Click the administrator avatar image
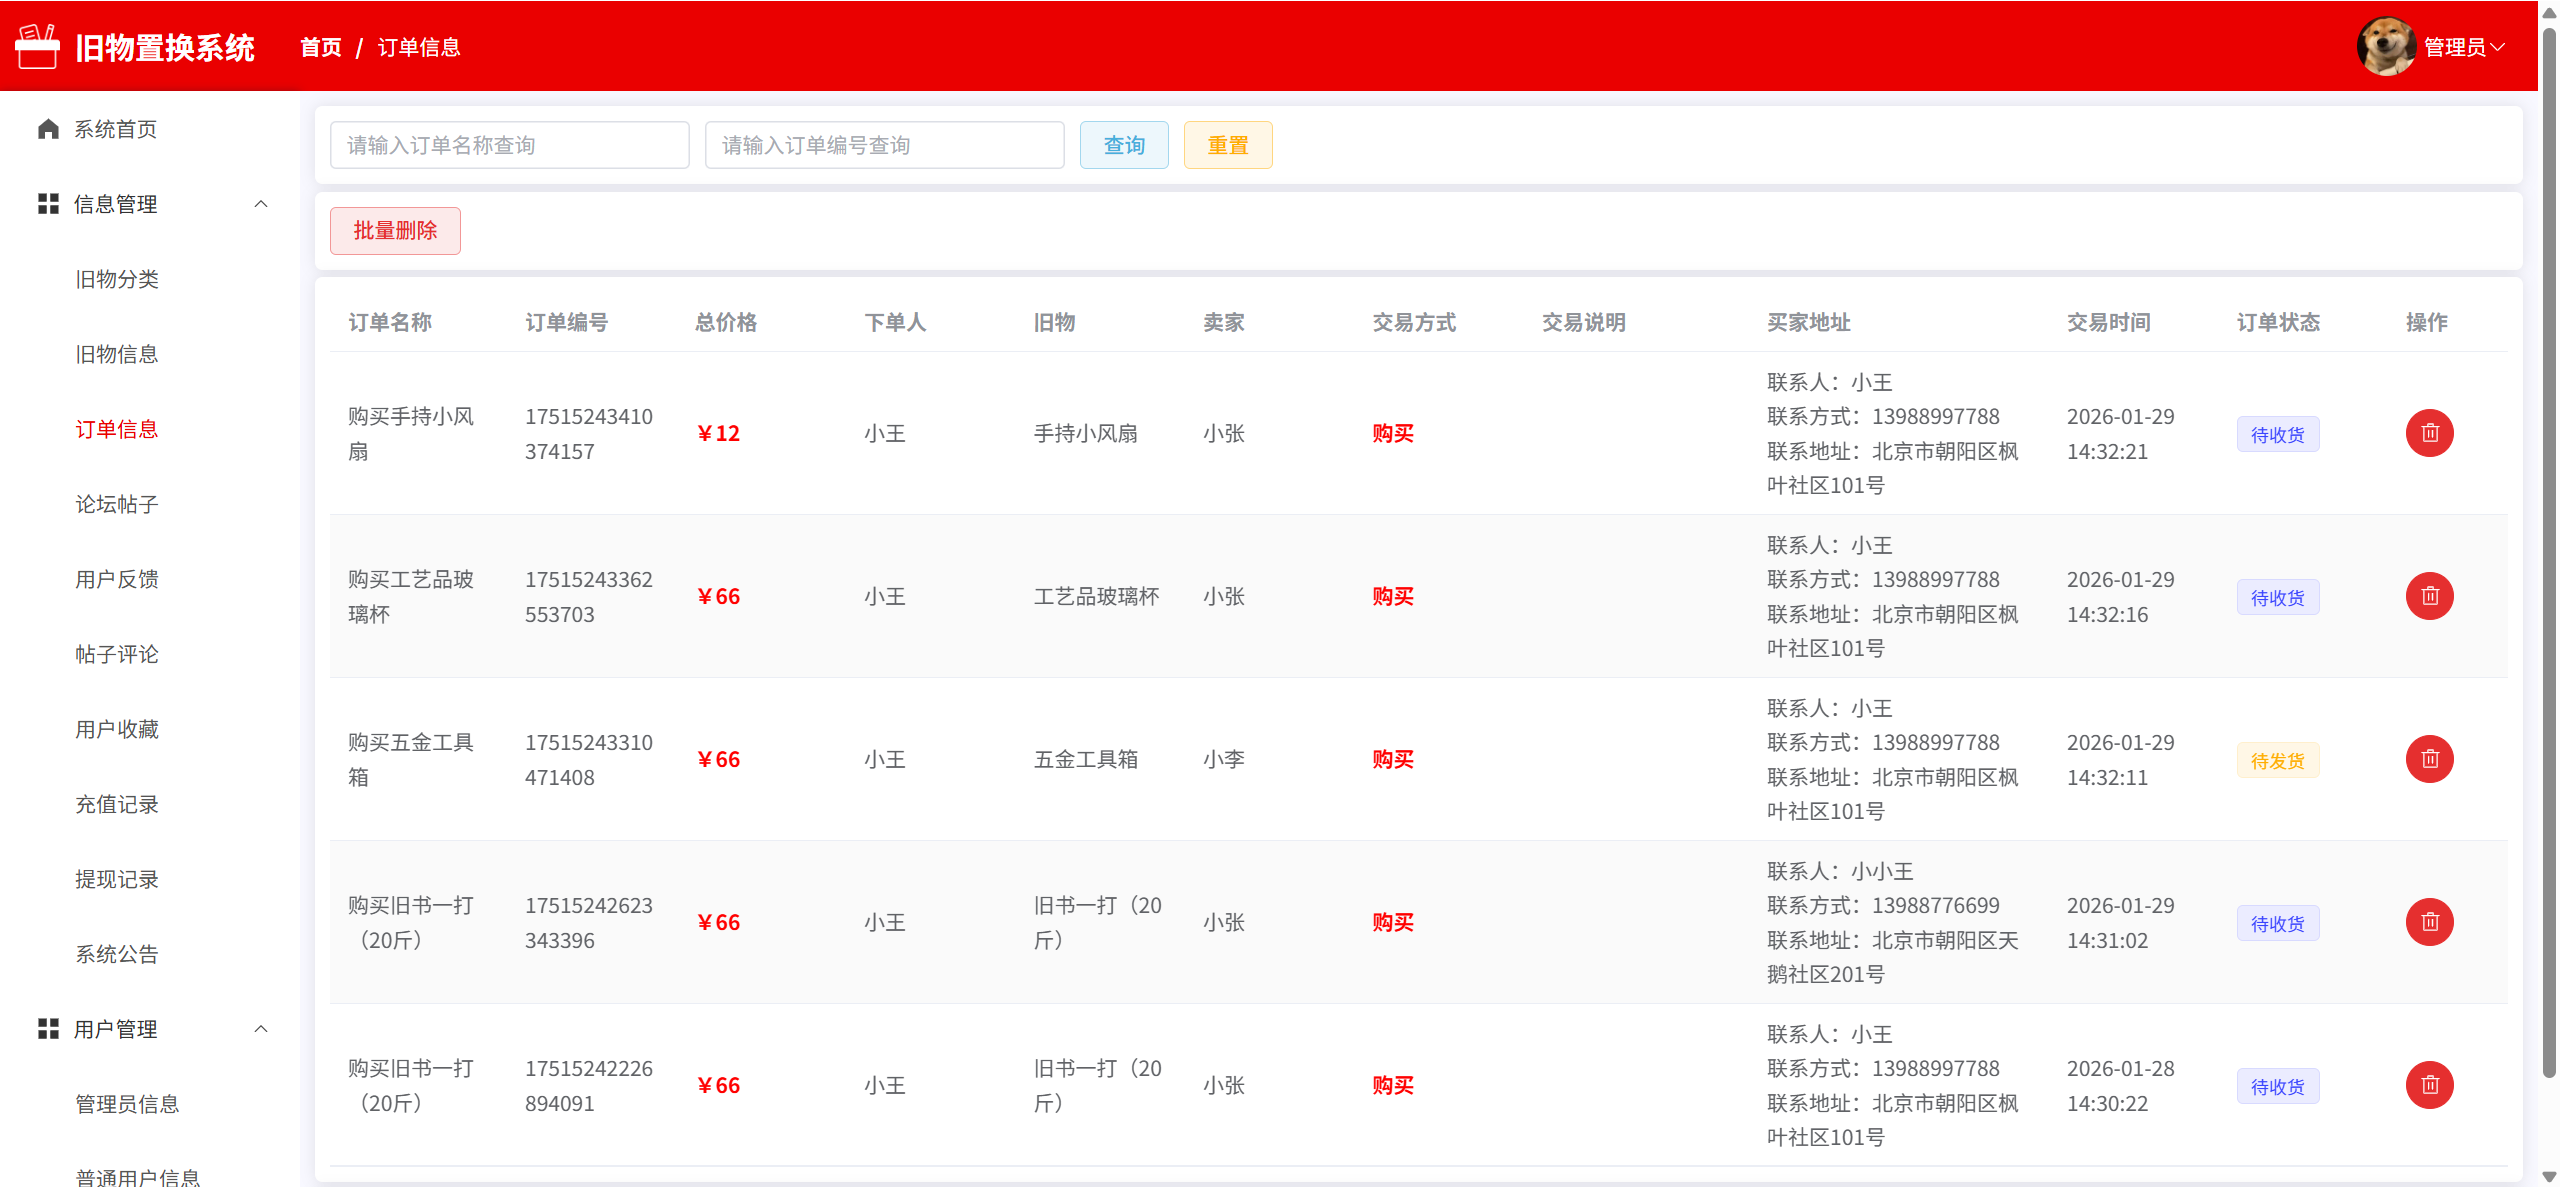Viewport: 2560px width, 1187px height. pos(2386,47)
